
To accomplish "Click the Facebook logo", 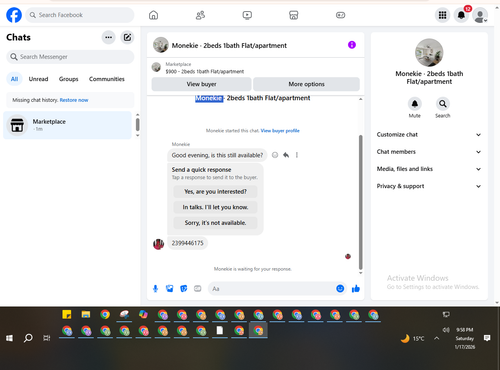I will 14,15.
